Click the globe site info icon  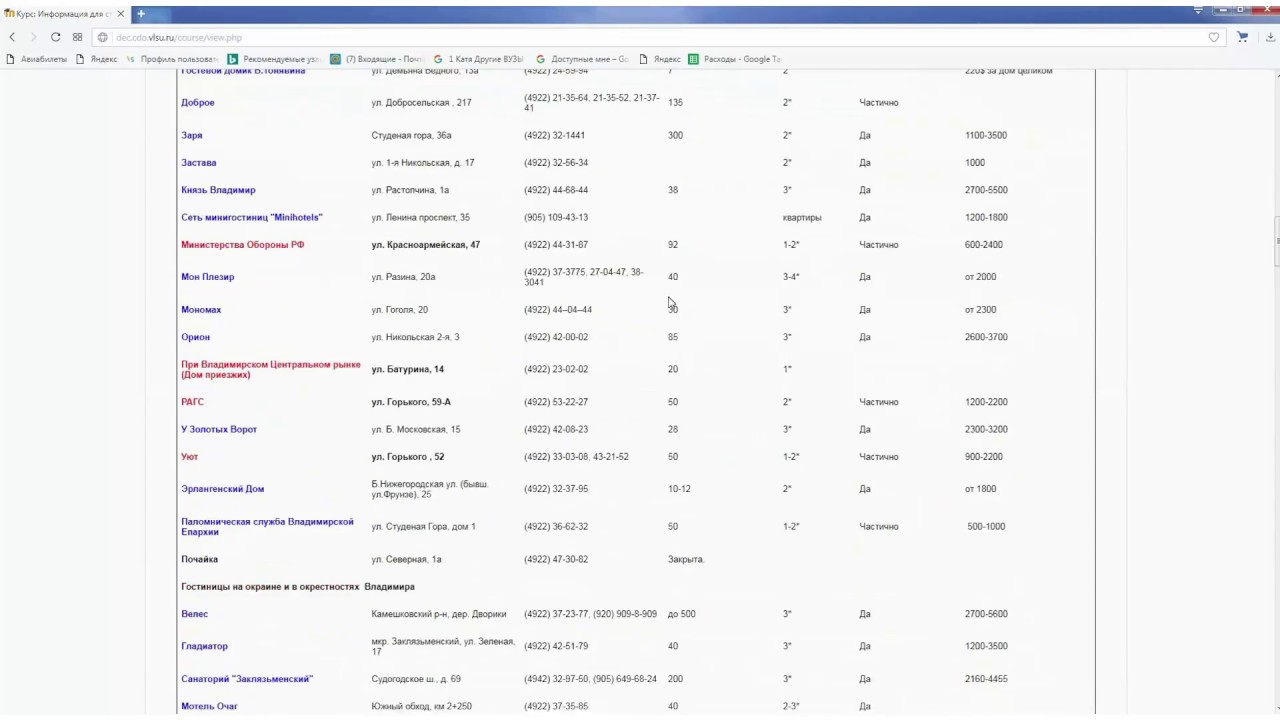pos(103,37)
